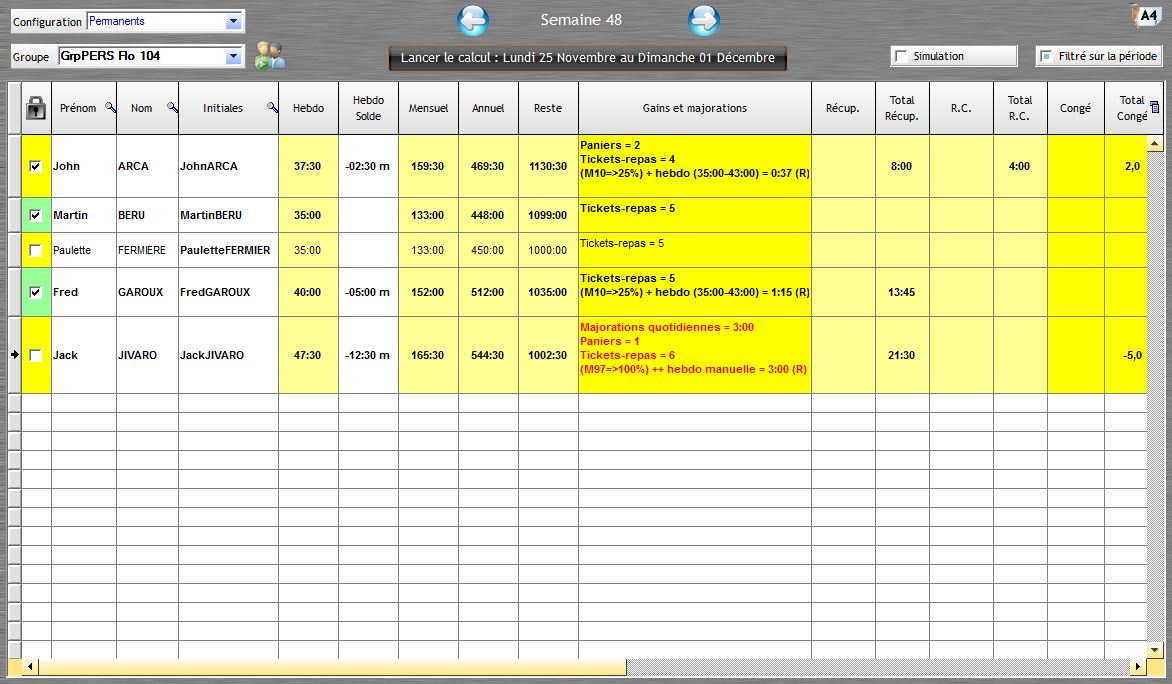Viewport: 1172px width, 684px height.
Task: Click the Total R.C. column header
Action: pyautogui.click(x=1020, y=108)
